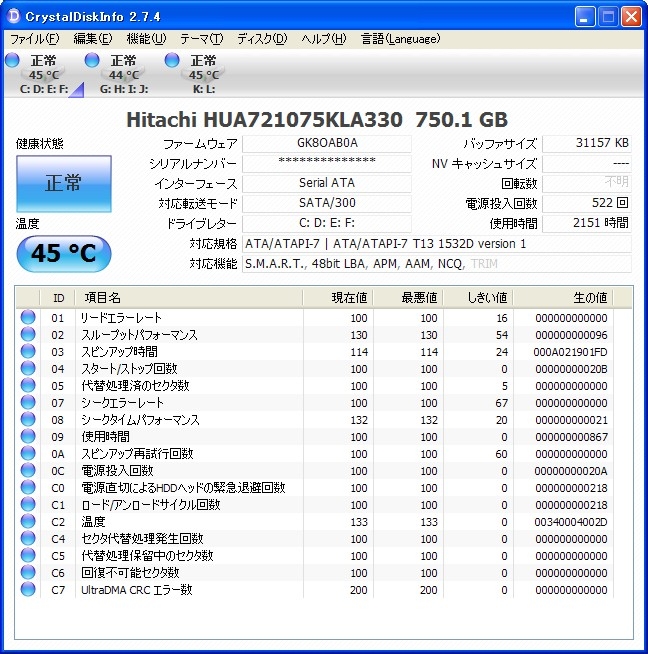Screen dimensions: 648x654
Task: Click the status icon of row 0C 電源投入回数
Action: coord(28,470)
